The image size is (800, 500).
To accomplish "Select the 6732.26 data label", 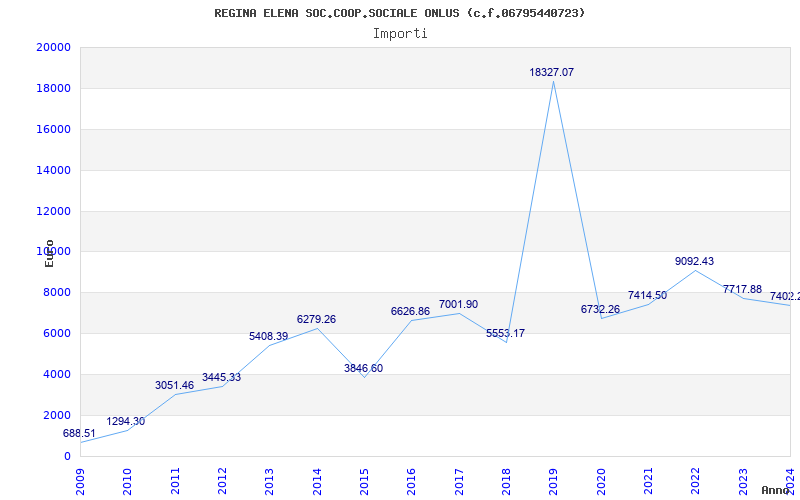I will pyautogui.click(x=600, y=309).
